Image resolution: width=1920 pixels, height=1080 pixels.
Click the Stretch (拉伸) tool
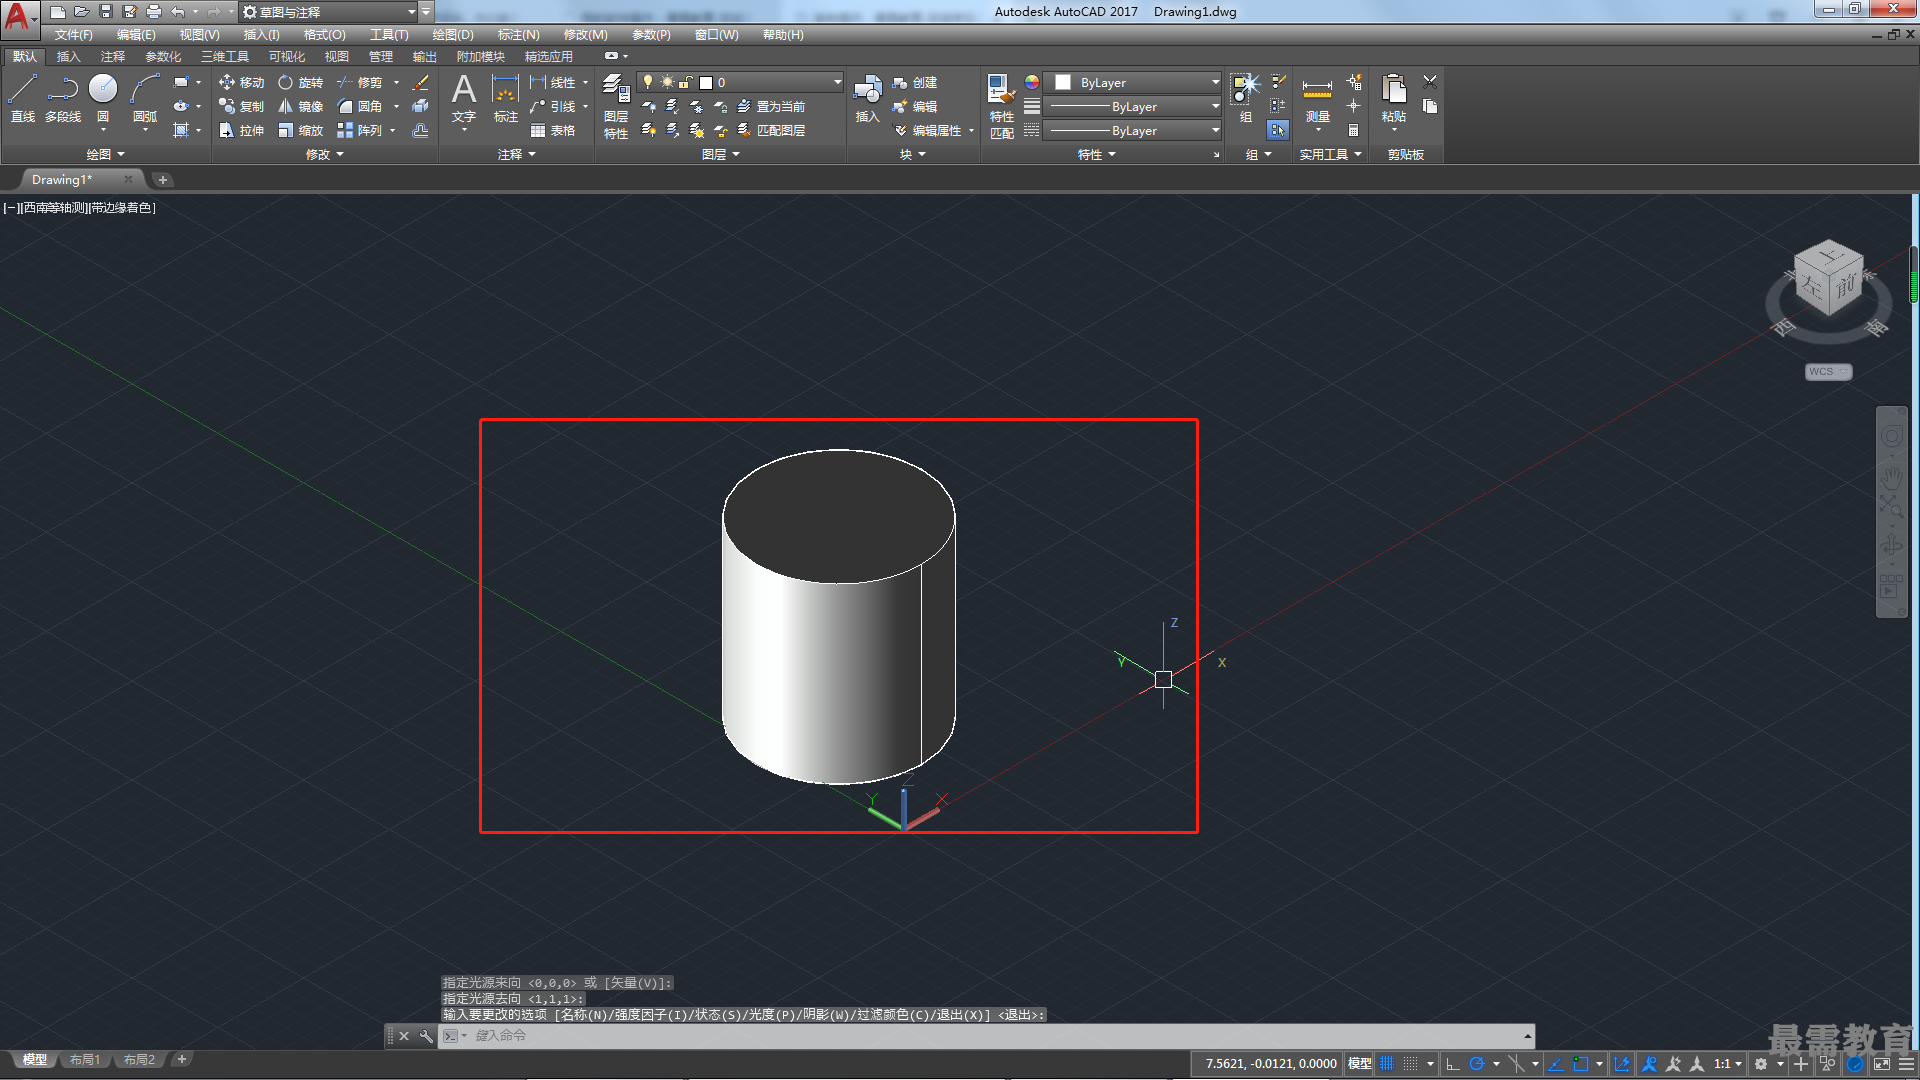[x=241, y=130]
